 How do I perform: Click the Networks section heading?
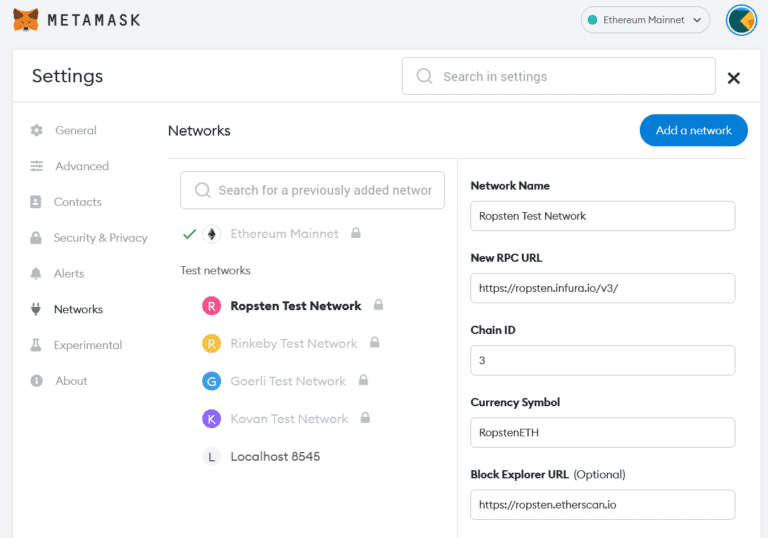click(x=199, y=131)
